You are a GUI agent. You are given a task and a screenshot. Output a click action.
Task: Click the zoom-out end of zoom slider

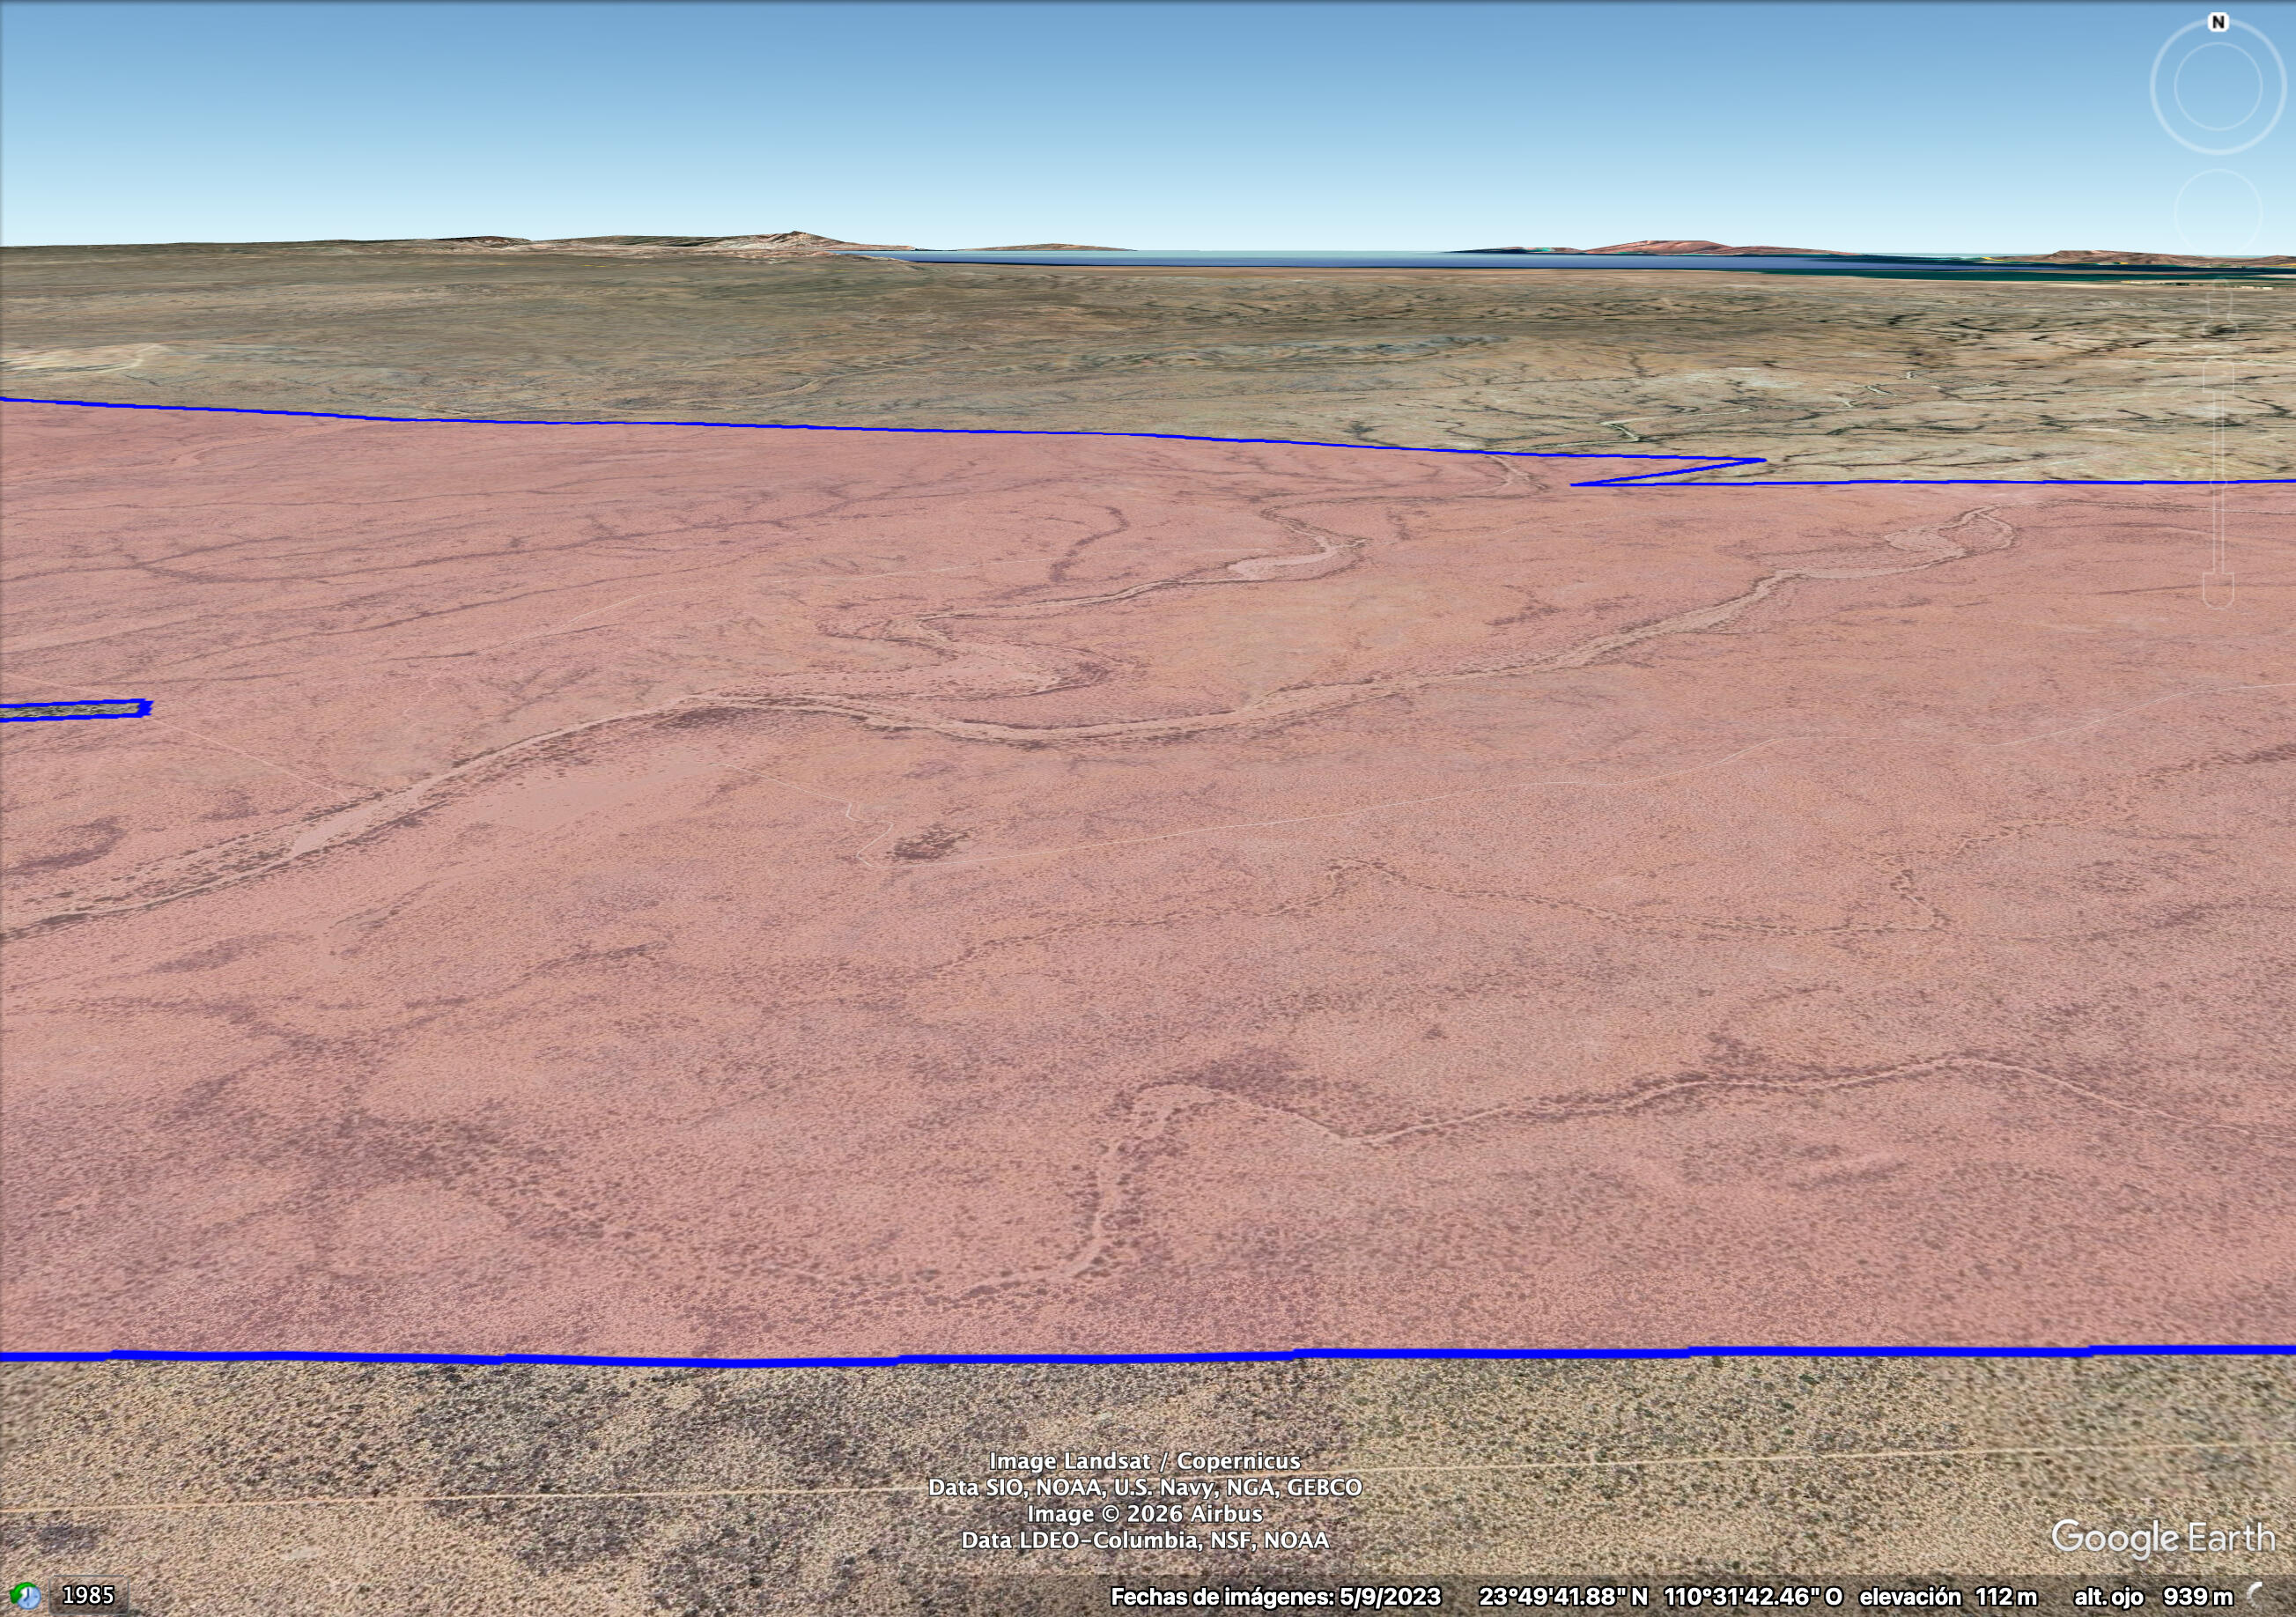click(2218, 592)
